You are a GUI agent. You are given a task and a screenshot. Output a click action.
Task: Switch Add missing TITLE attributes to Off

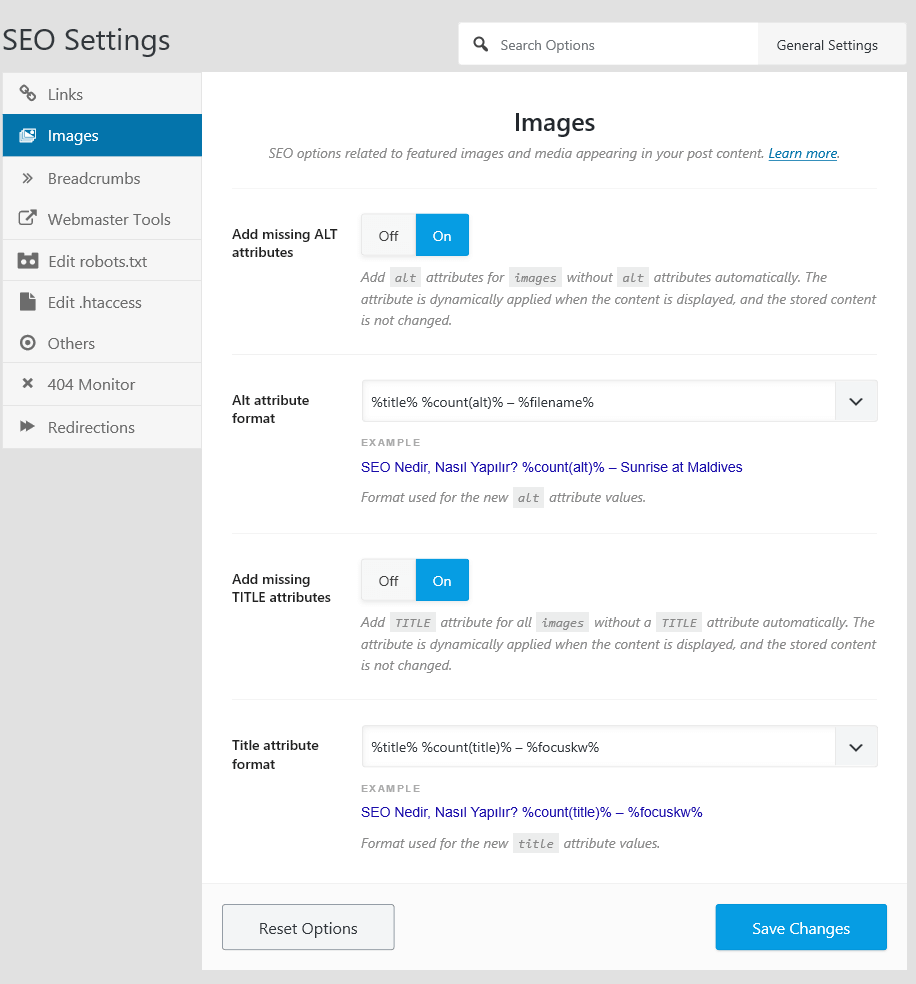pos(388,580)
